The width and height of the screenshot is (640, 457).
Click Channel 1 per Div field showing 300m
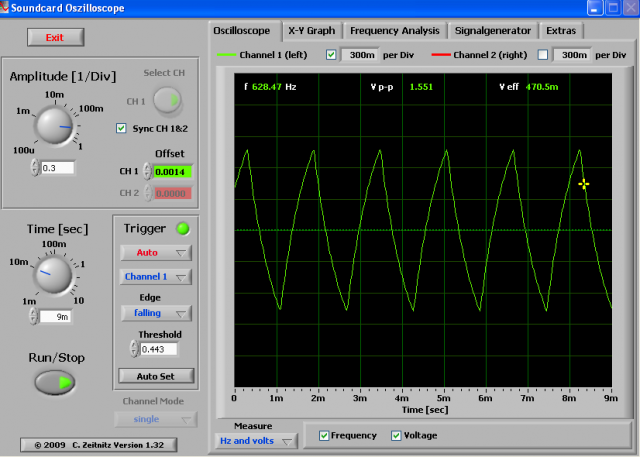pos(360,55)
